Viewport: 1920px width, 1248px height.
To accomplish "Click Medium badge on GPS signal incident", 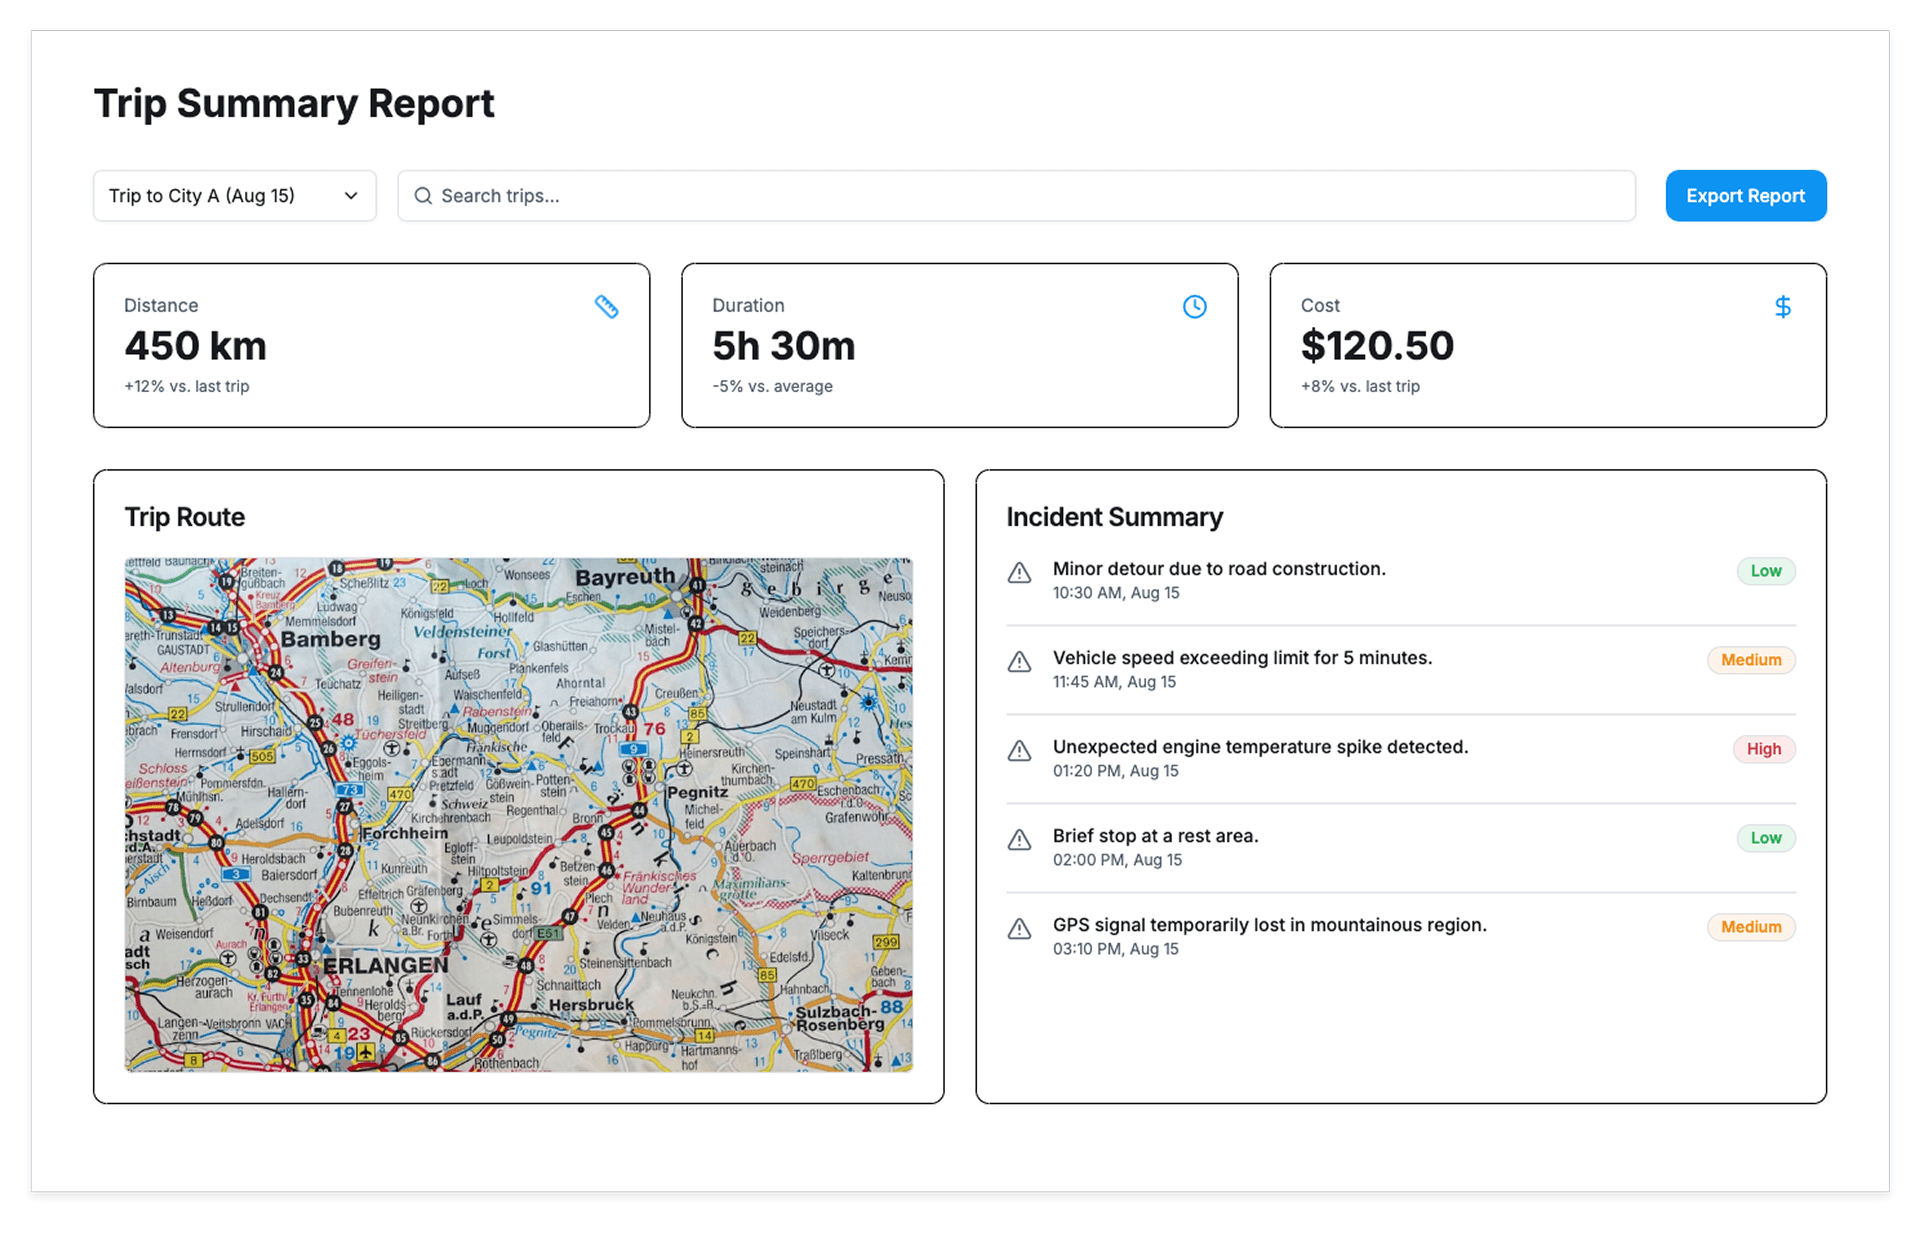I will coord(1750,927).
